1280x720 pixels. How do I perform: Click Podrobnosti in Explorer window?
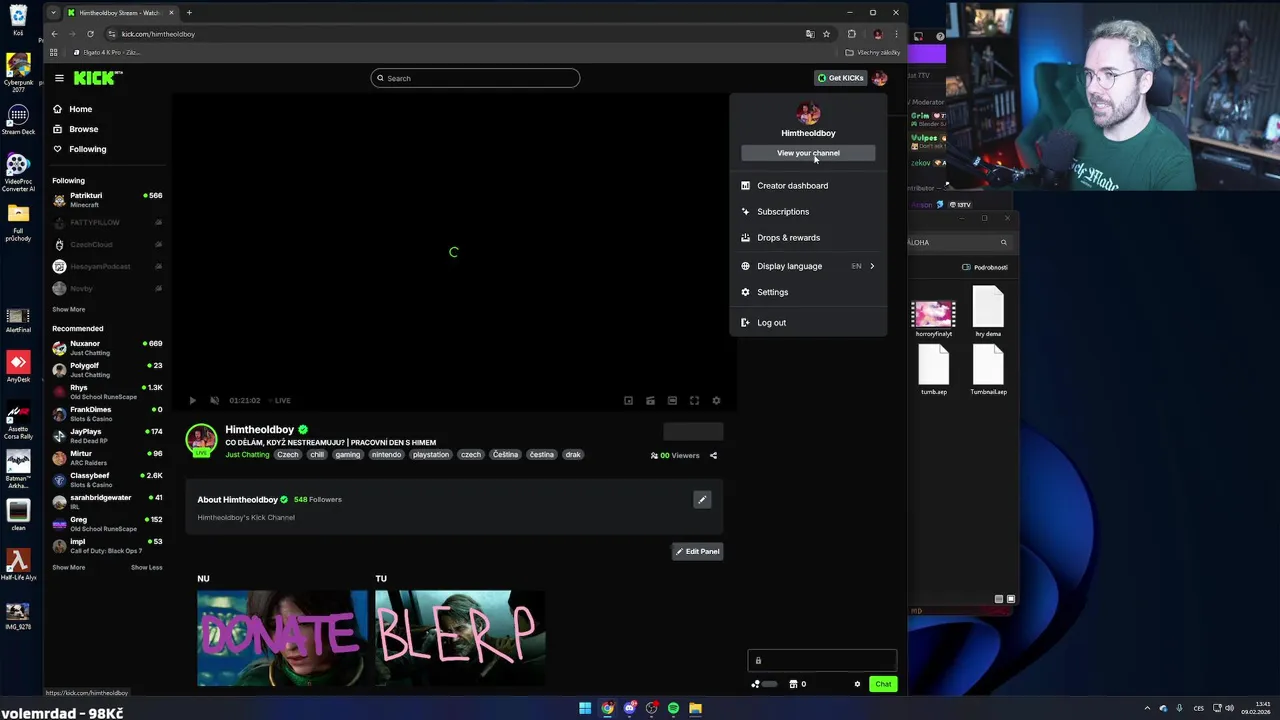point(985,267)
